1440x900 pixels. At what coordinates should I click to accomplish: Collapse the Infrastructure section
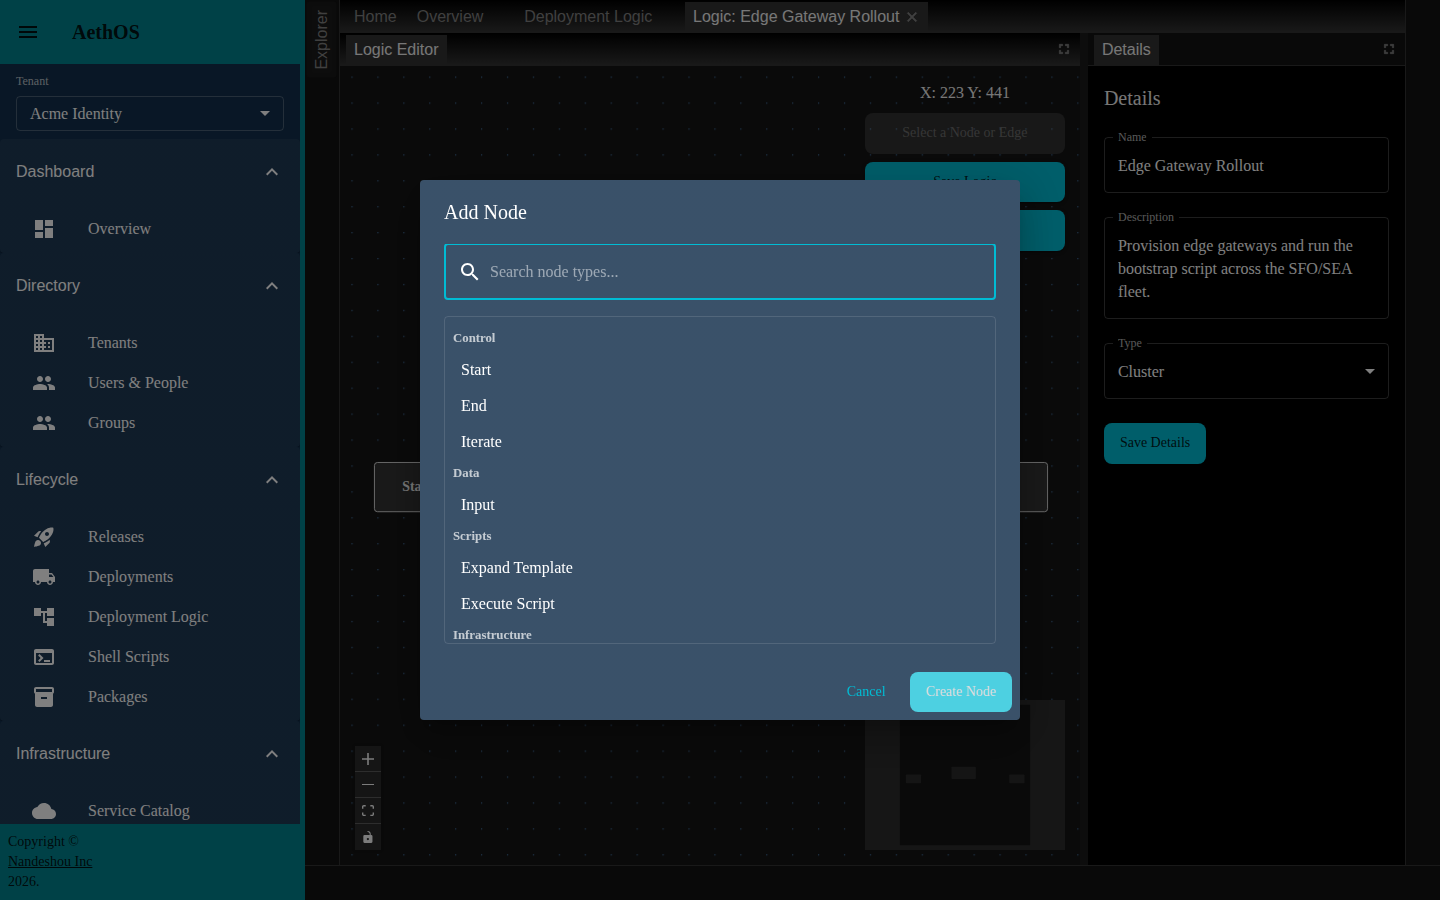point(272,754)
